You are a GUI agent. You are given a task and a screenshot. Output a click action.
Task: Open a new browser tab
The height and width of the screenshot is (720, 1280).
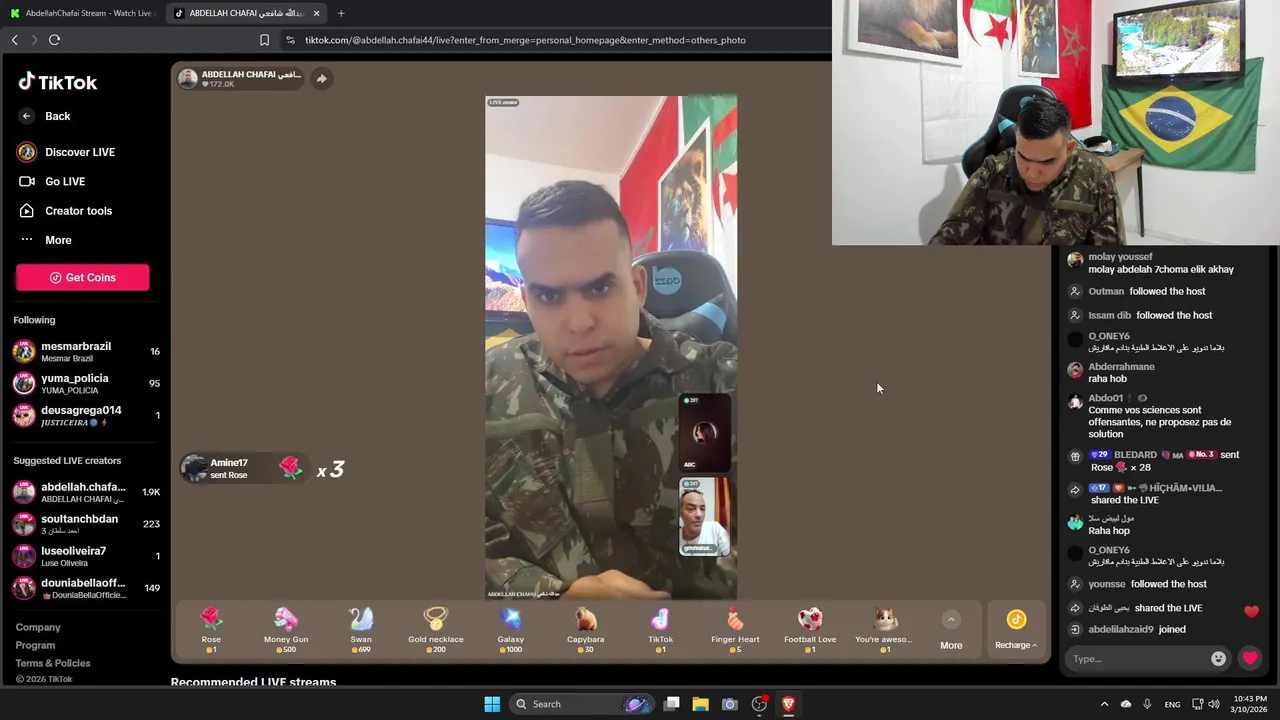pos(341,13)
